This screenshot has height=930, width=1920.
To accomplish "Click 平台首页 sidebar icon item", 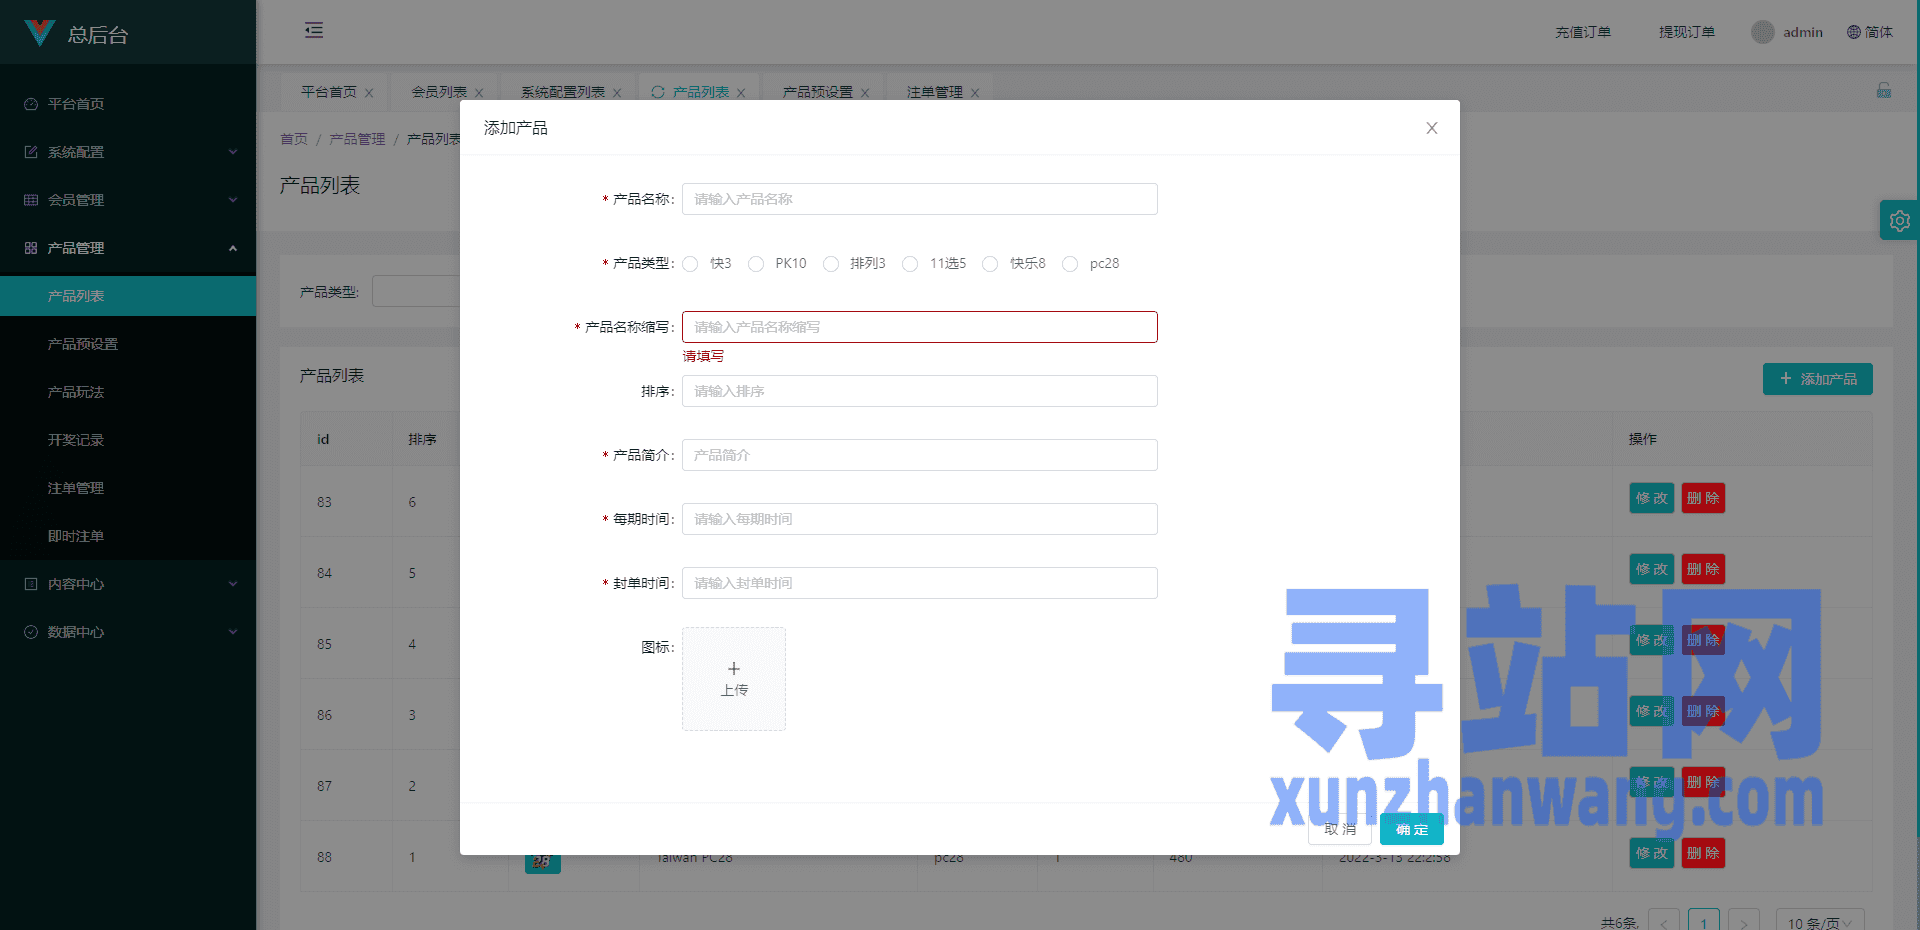I will (128, 104).
